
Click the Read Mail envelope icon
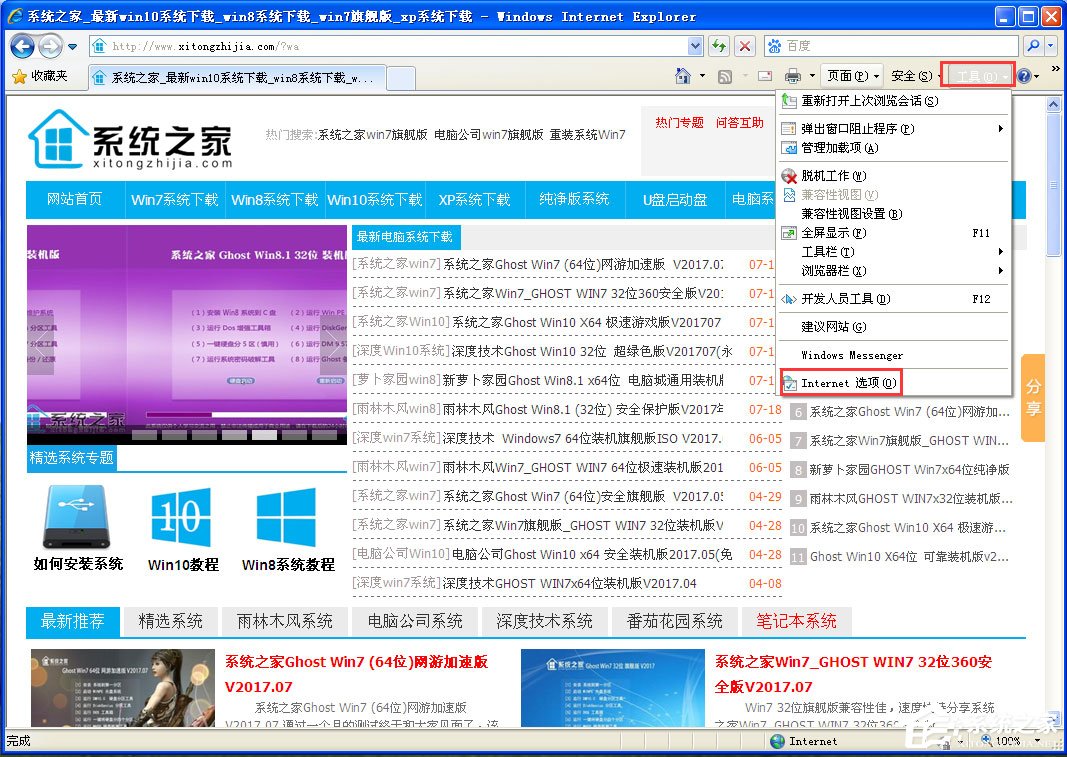[x=764, y=75]
